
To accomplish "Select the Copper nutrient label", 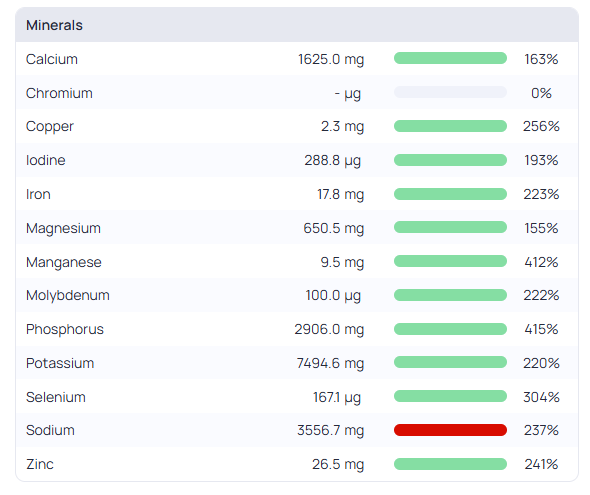I will [50, 127].
